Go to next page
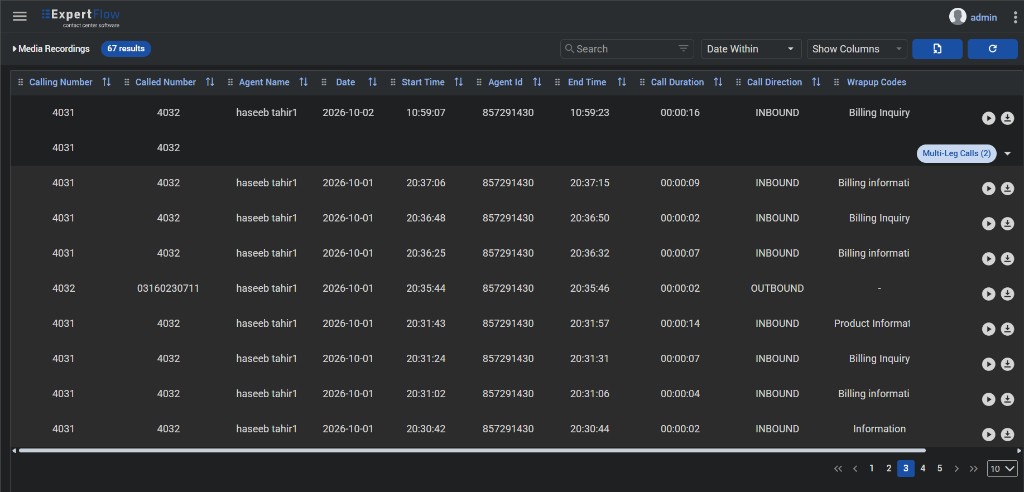The height and width of the screenshot is (492, 1024). point(957,468)
